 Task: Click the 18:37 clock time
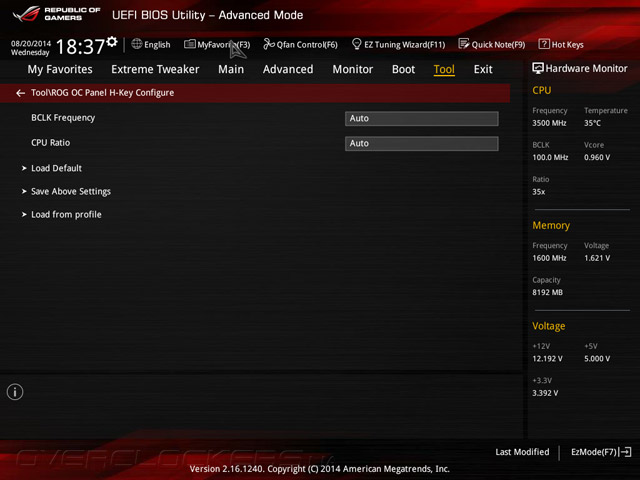click(80, 47)
